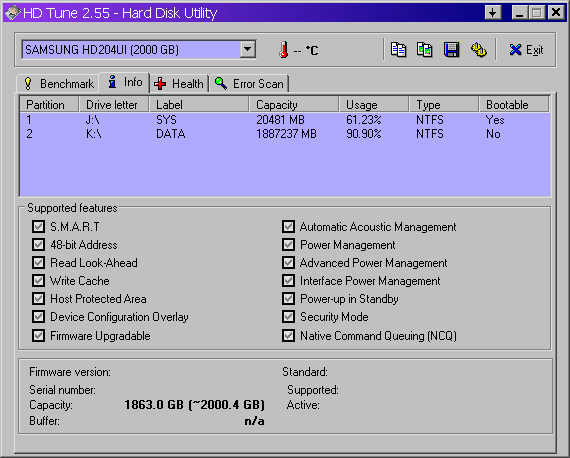Click the Exit button
Screen dimensions: 570x458
click(x=526, y=50)
